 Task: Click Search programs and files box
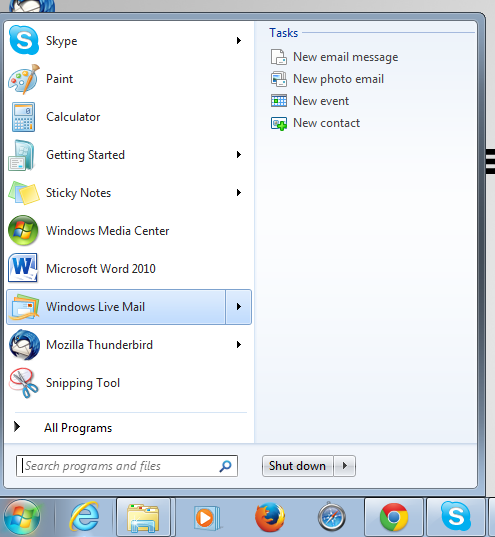[x=127, y=466]
